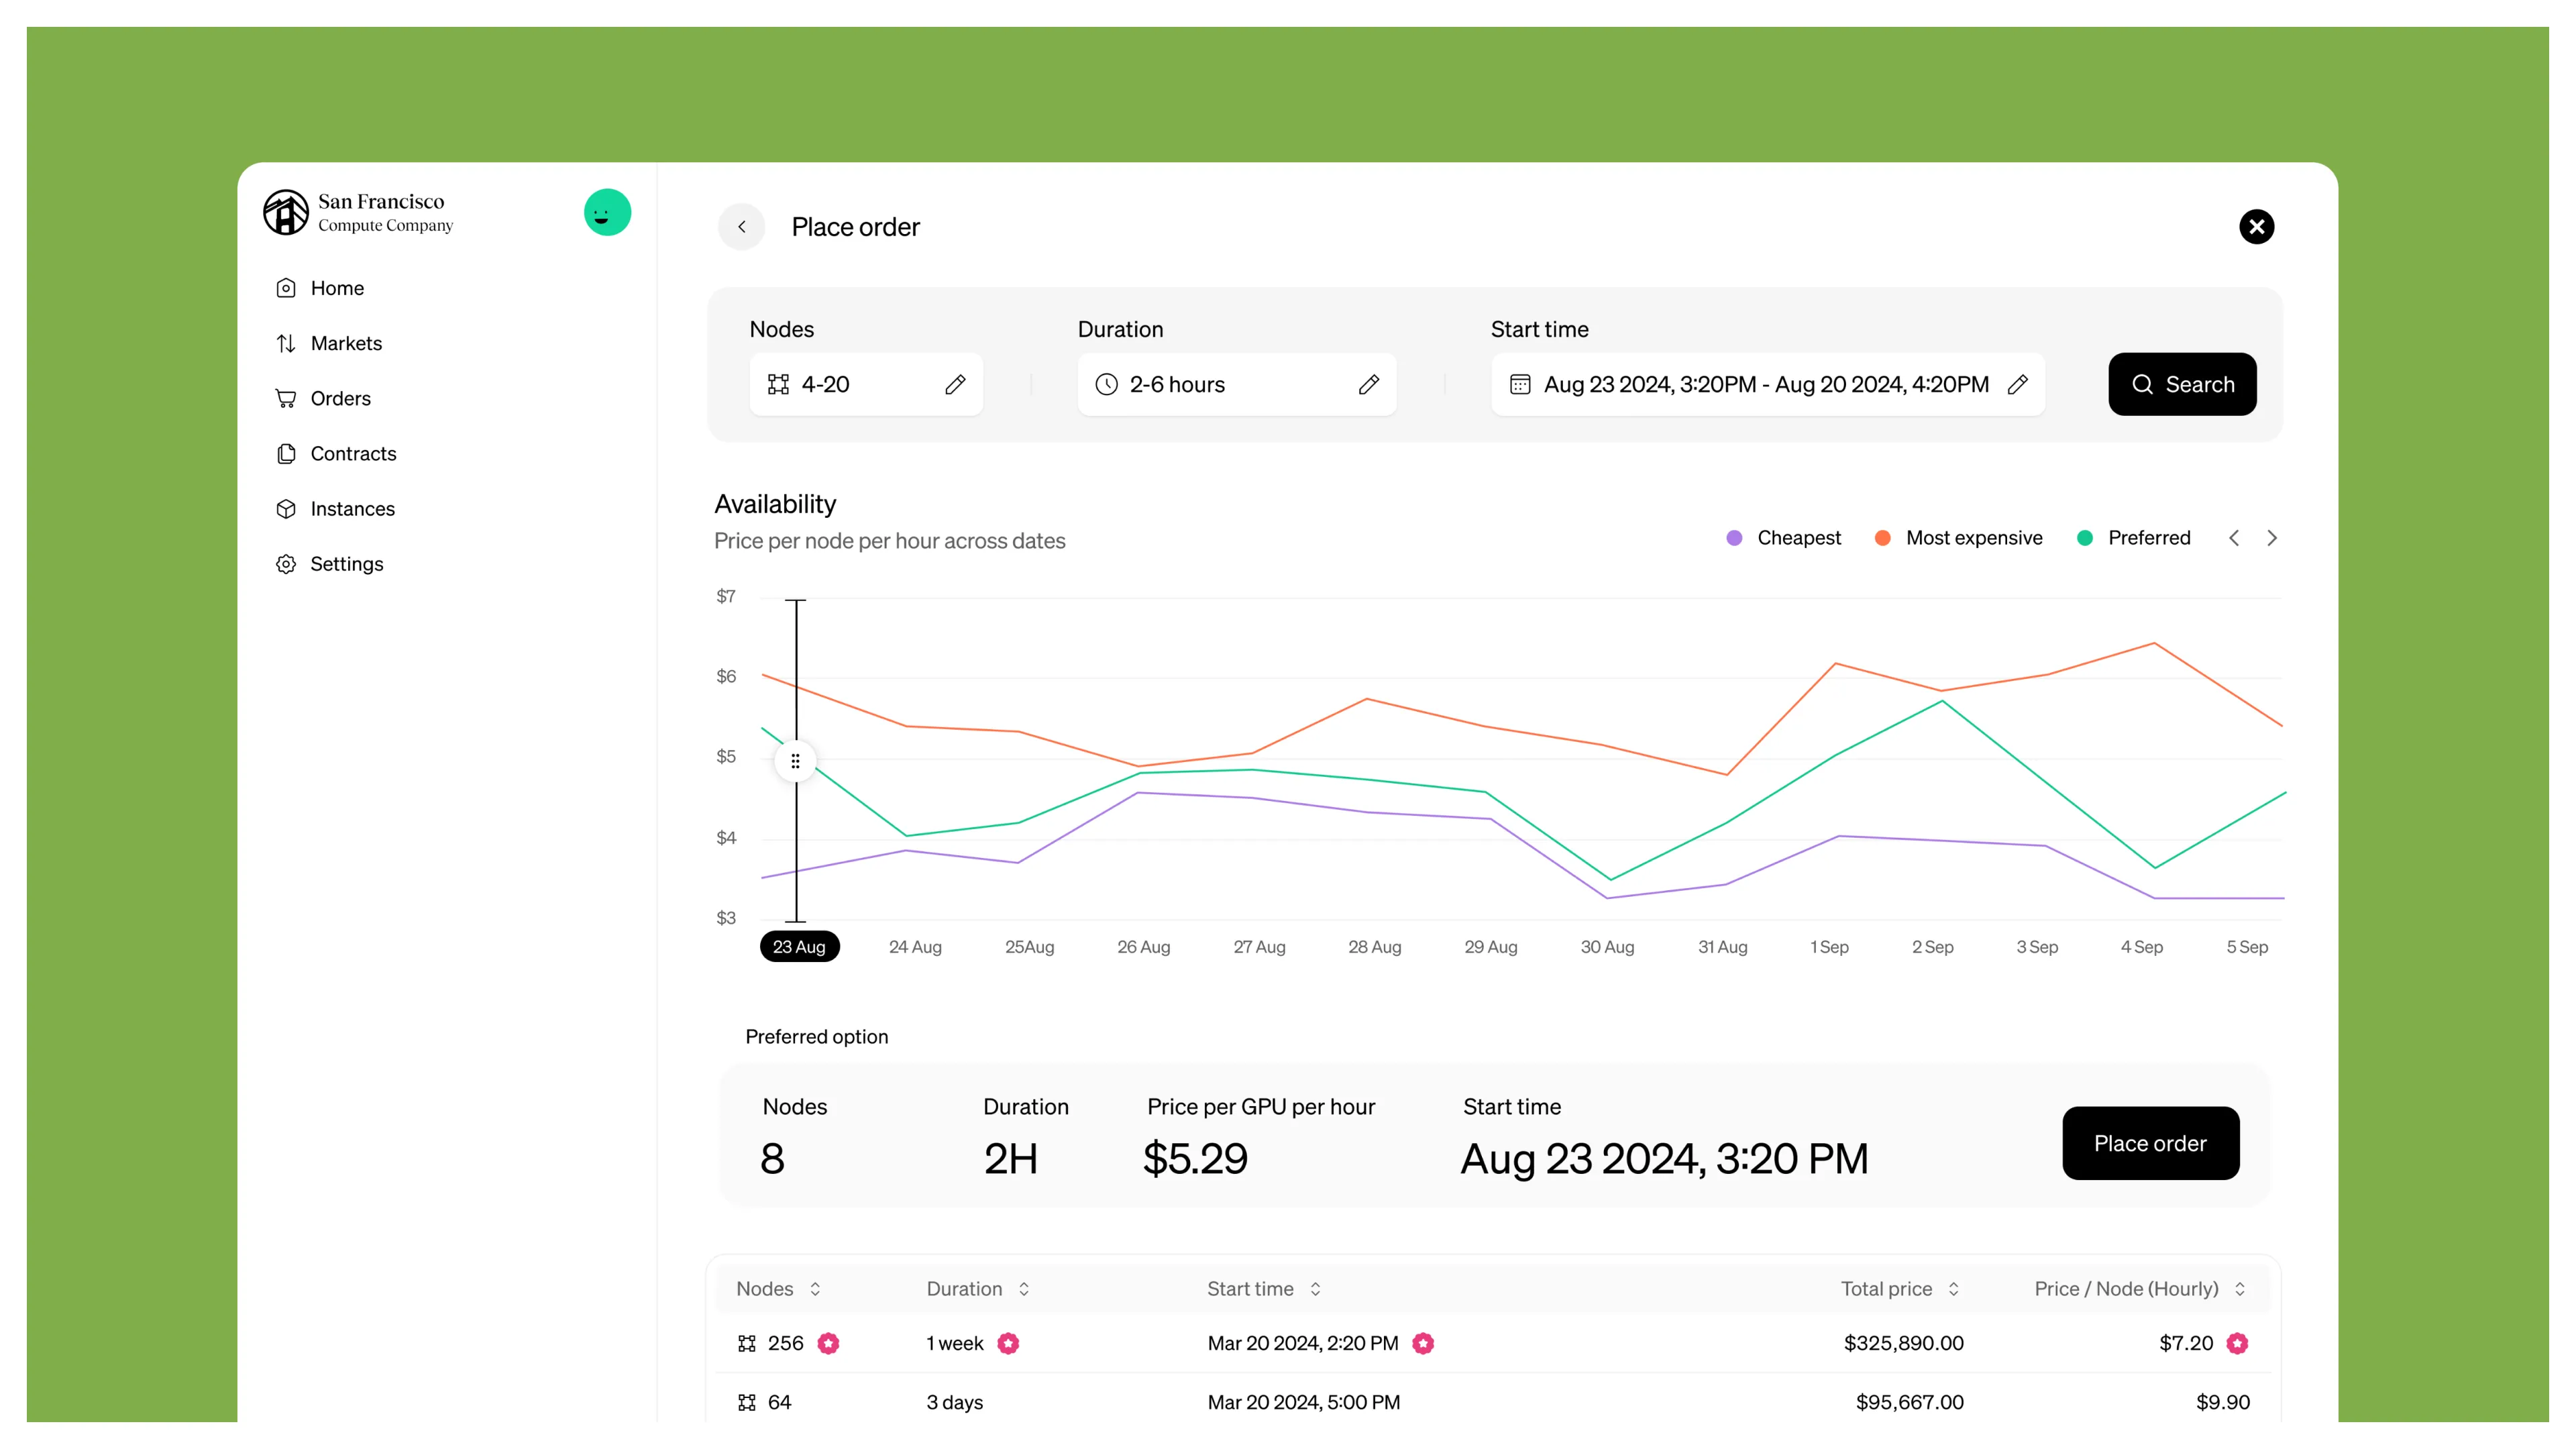Click the black Search button
Screen dimensions: 2576x1449
(x=2182, y=384)
